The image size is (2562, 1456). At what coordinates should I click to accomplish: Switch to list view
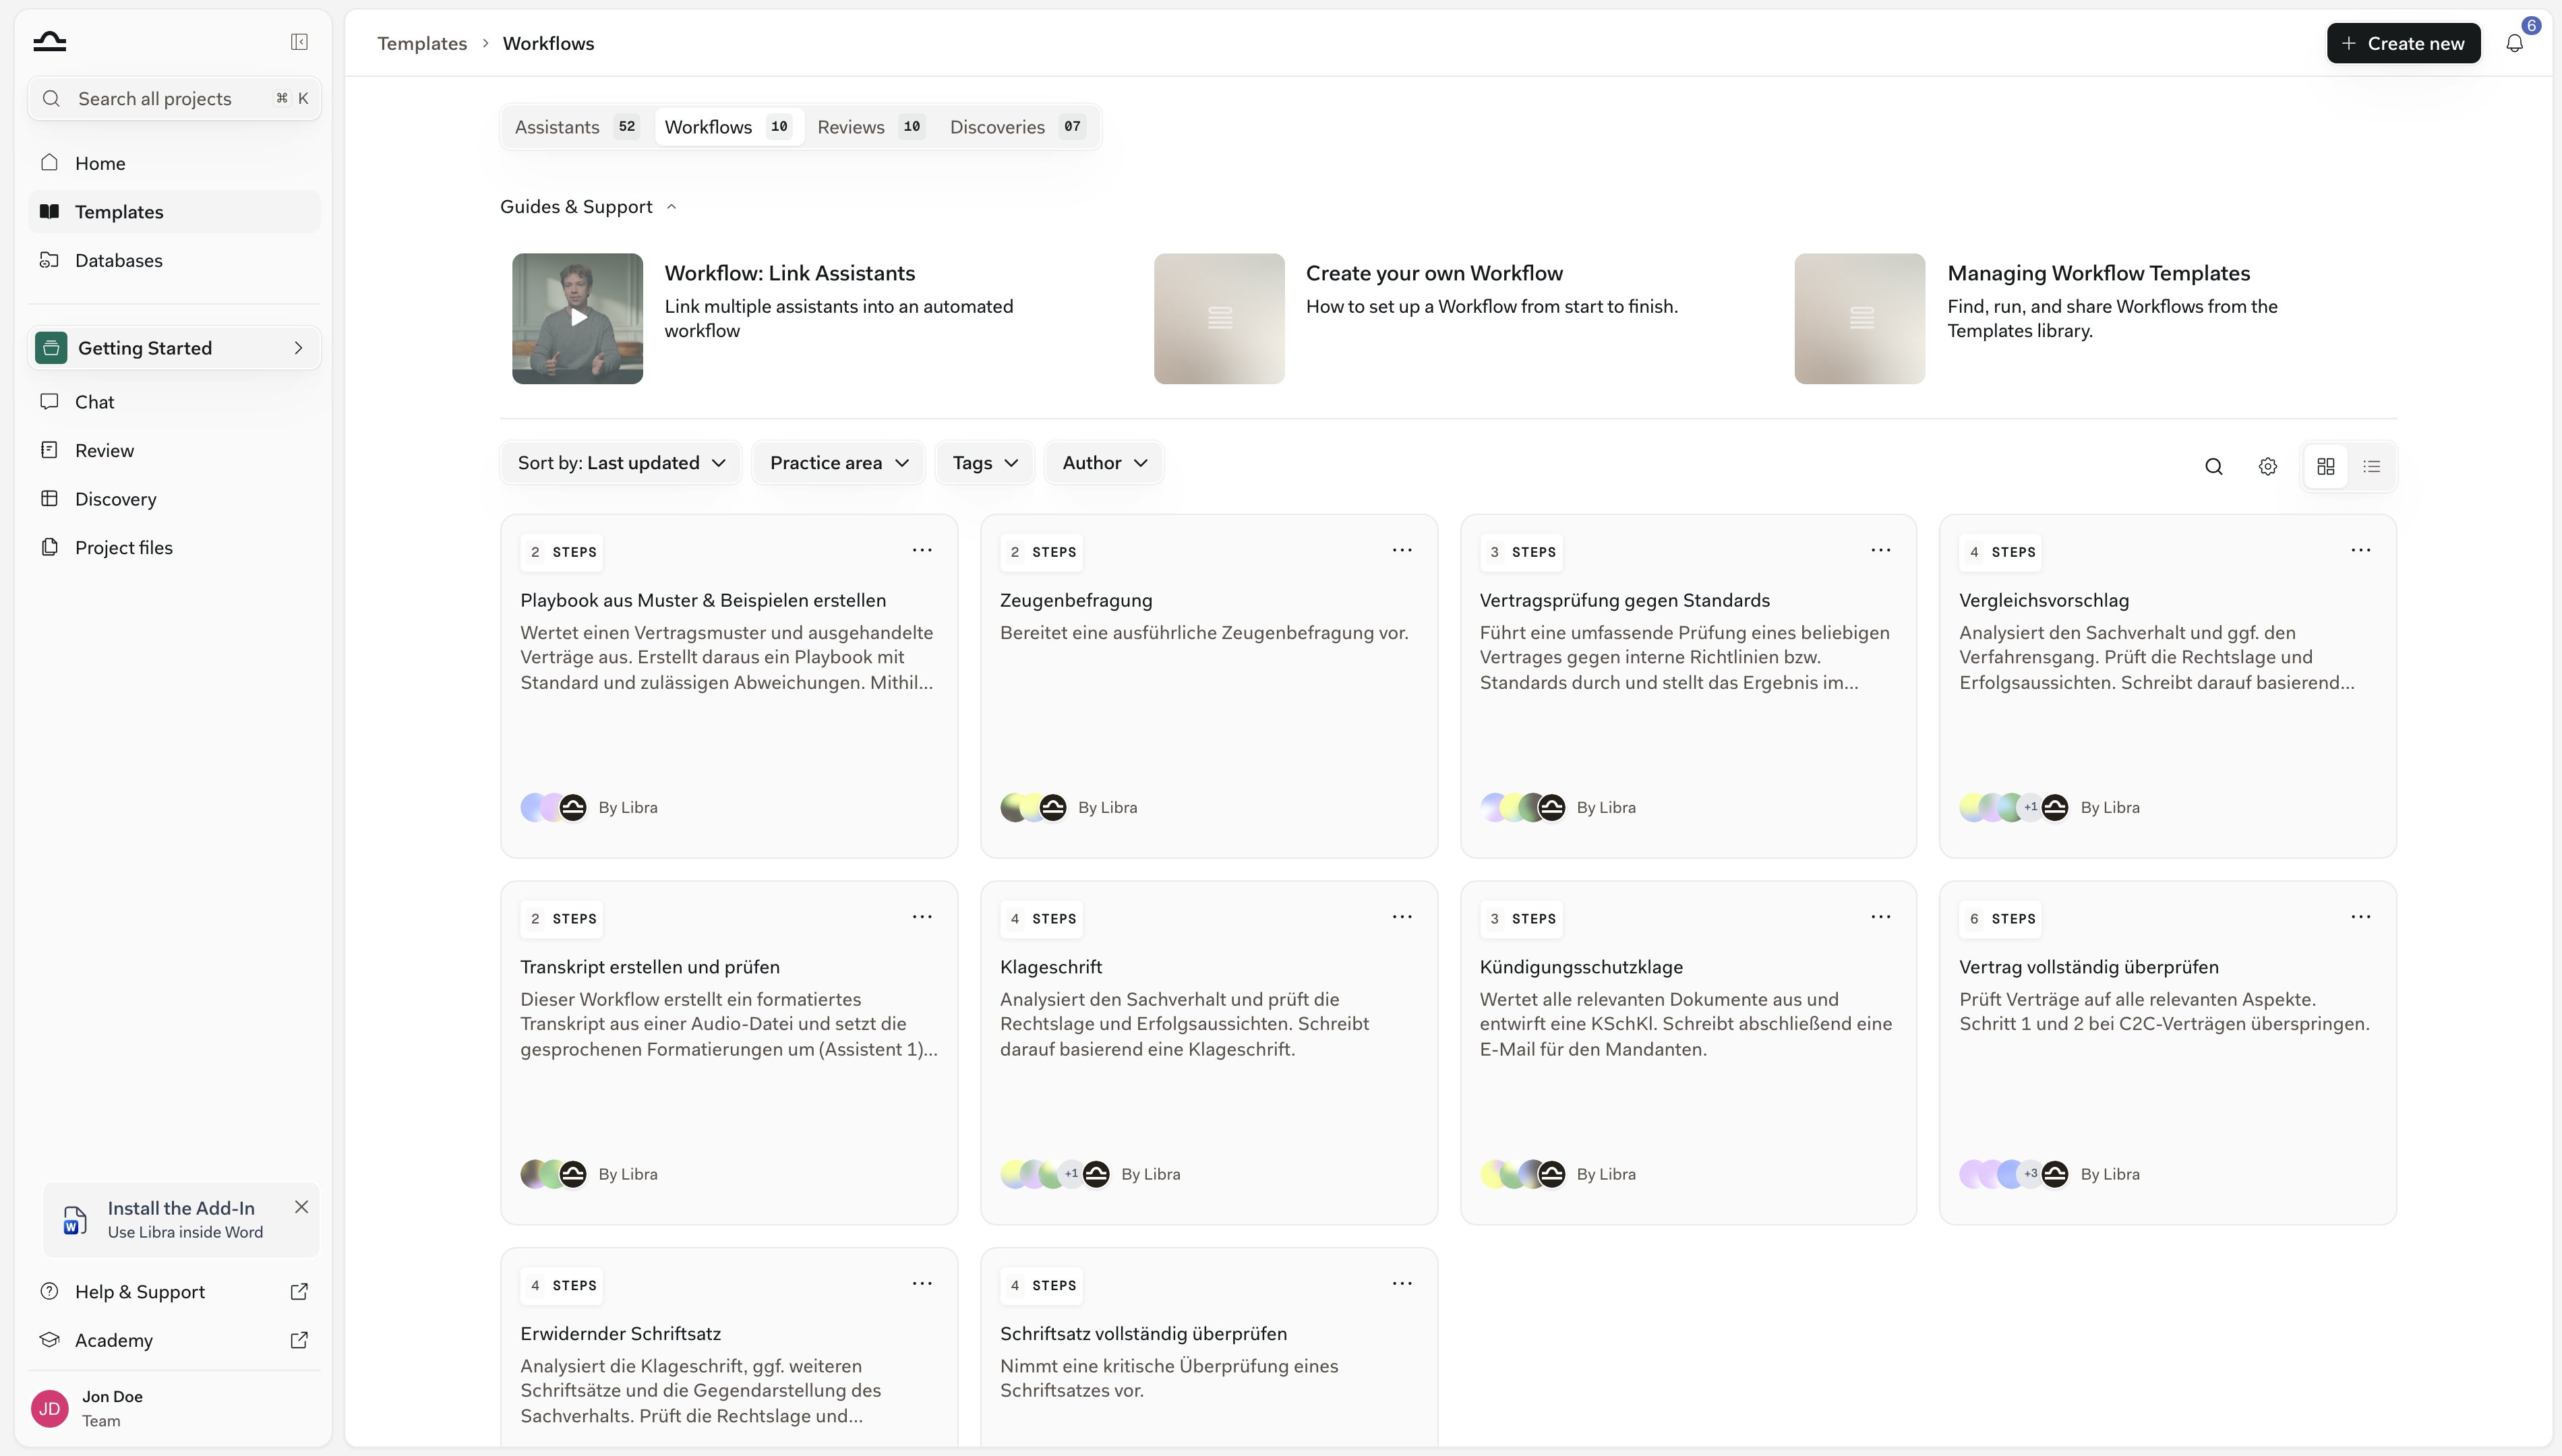2371,467
